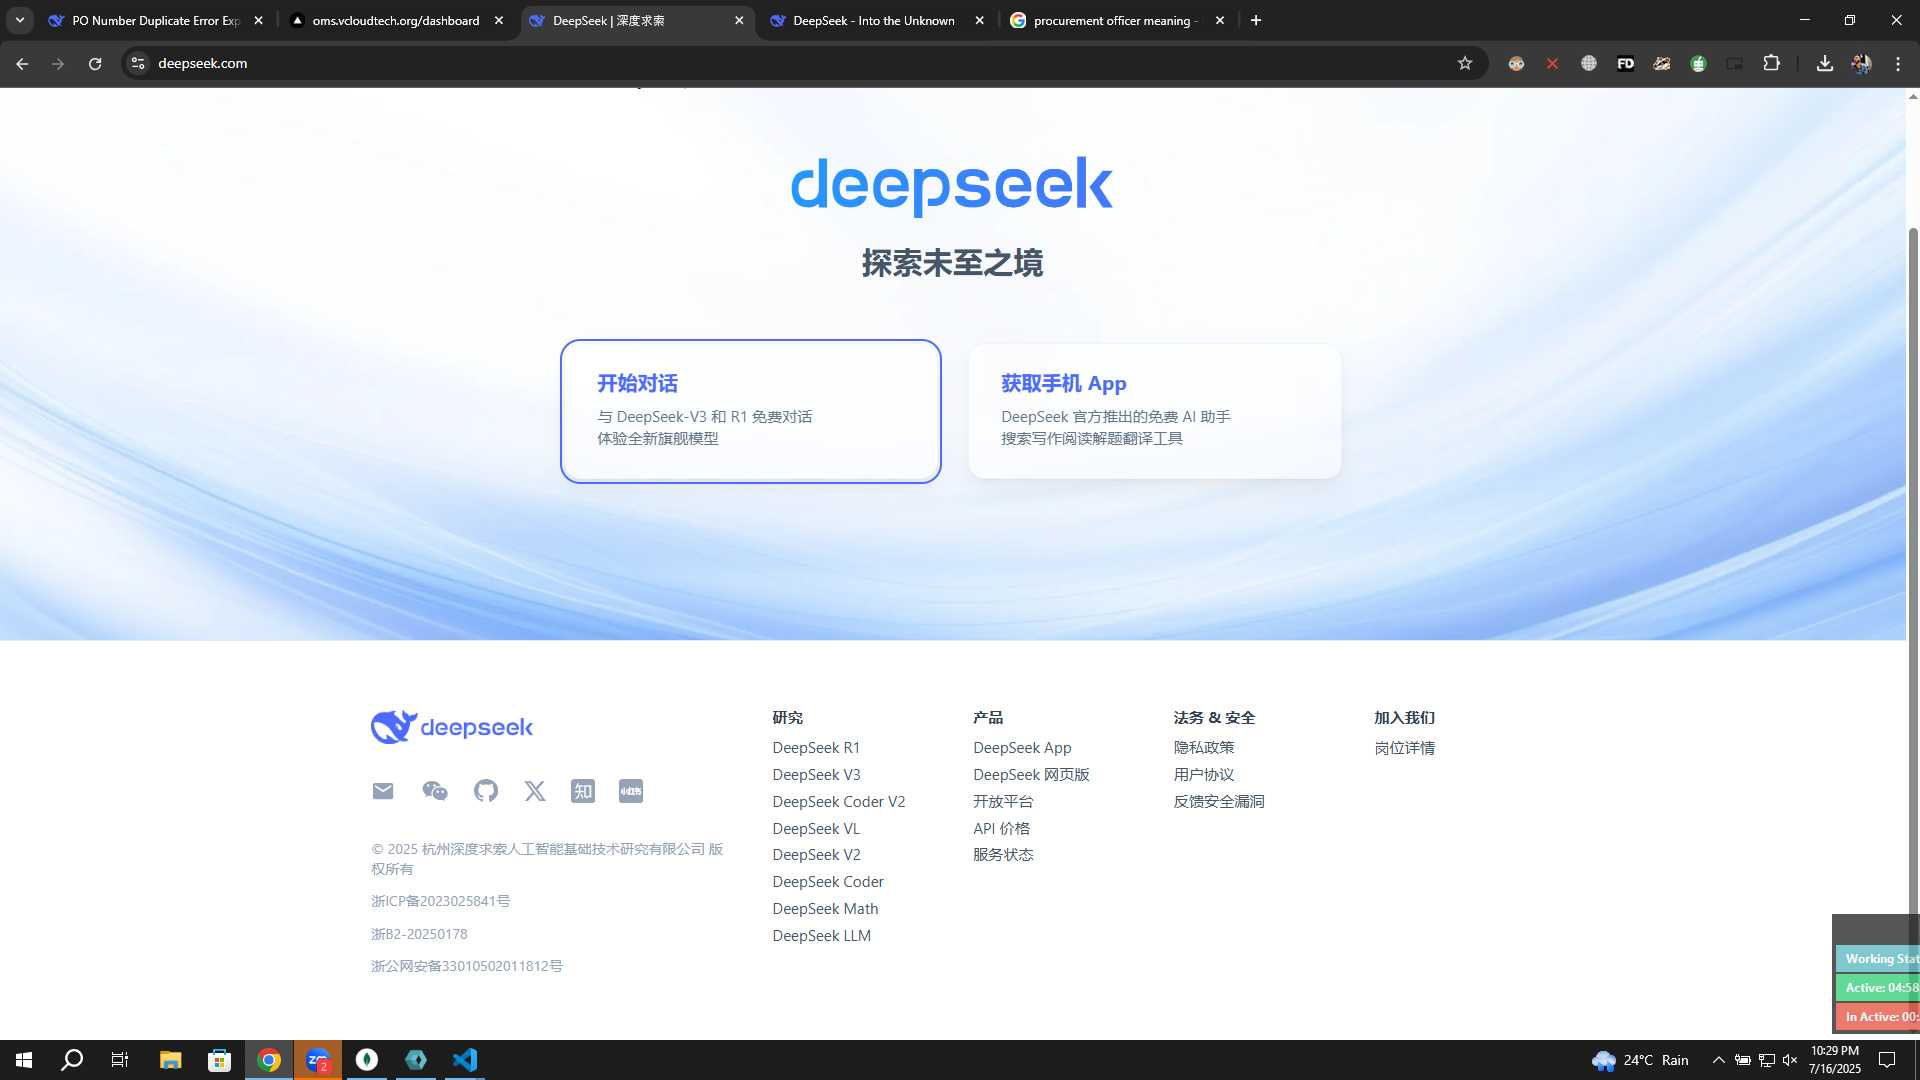Open the DeepSeek Math link
The height and width of the screenshot is (1080, 1920).
(825, 909)
